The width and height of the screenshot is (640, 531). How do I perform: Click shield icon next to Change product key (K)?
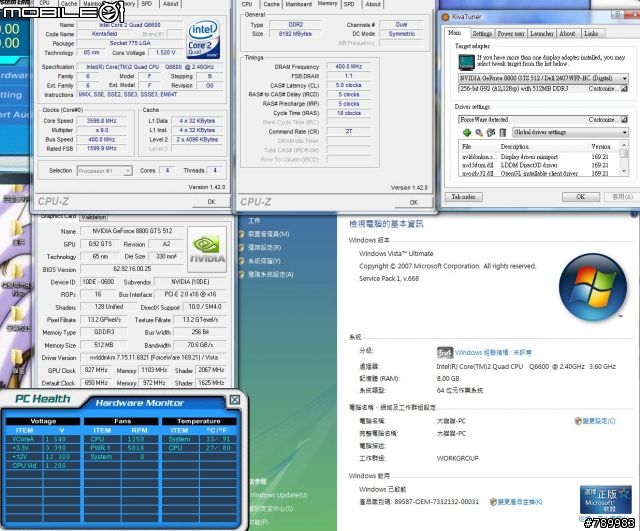[x=493, y=502]
